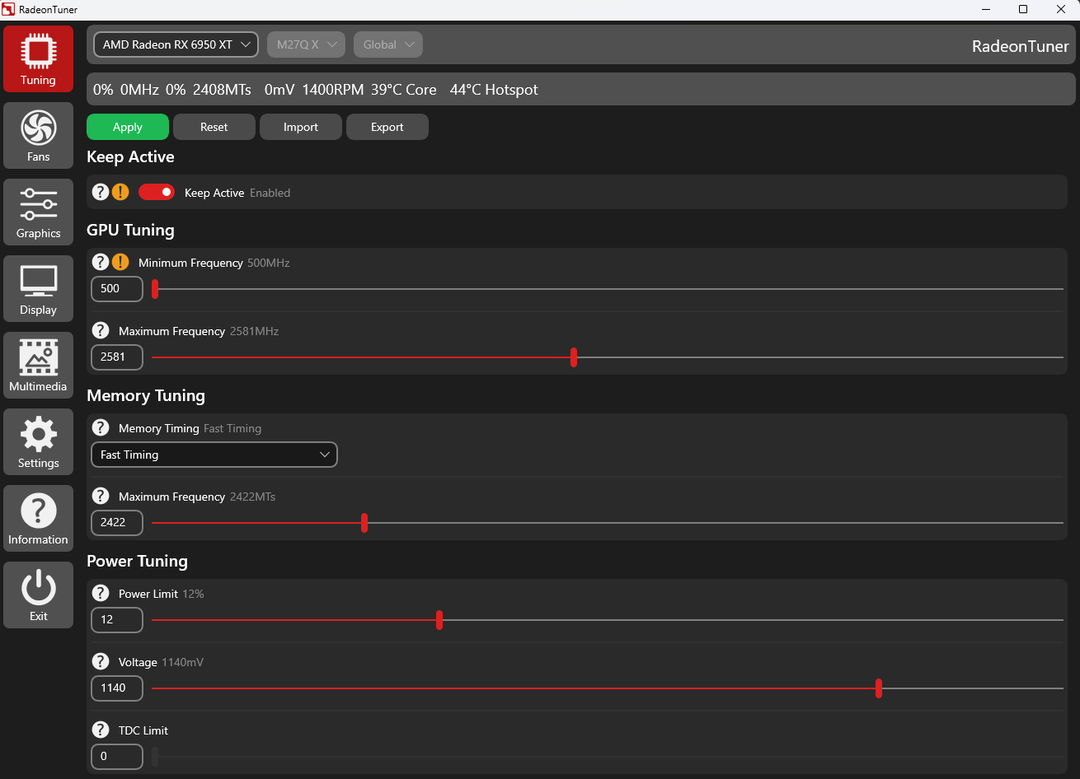Image resolution: width=1080 pixels, height=779 pixels.
Task: Show help for GPU Minimum Frequency
Action: coord(101,262)
